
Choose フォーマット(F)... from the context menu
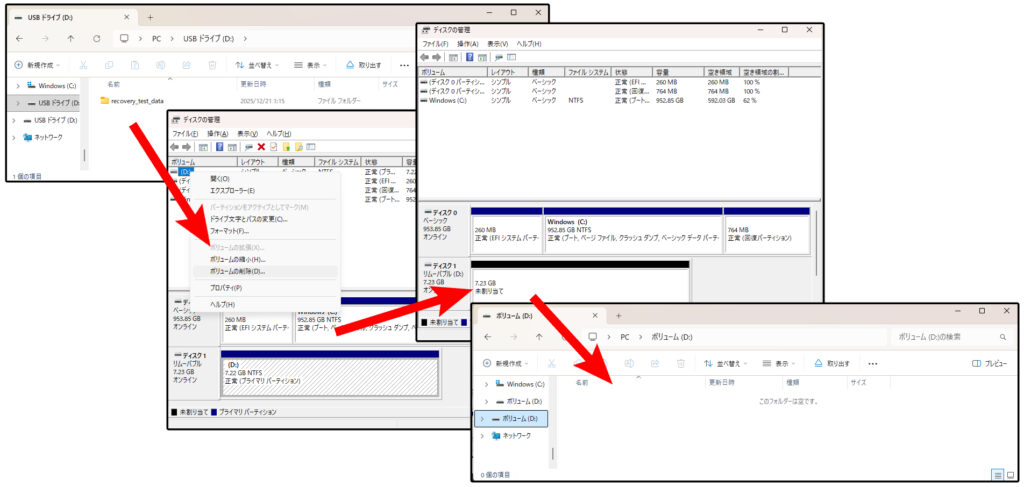229,231
